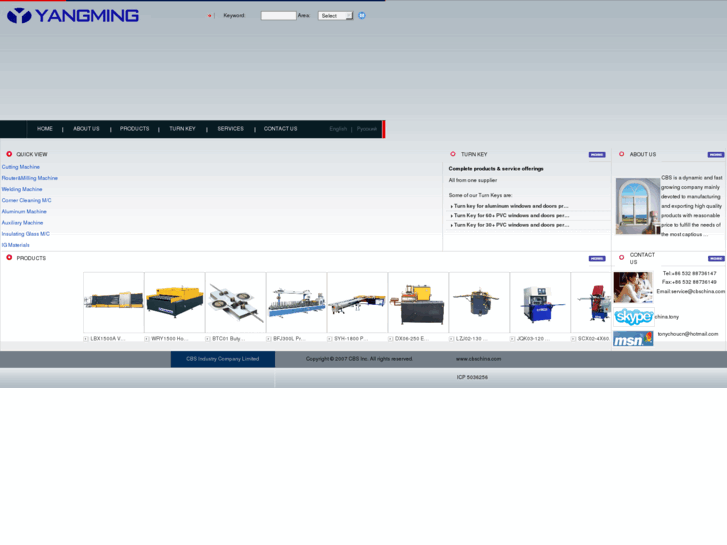The image size is (727, 545).
Task: Open Auxiliary Machine link
Action: 22,223
